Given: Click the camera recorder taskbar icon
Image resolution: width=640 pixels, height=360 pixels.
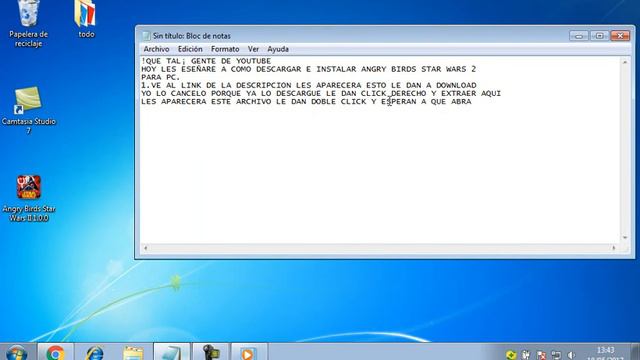Looking at the screenshot, I should [x=211, y=352].
